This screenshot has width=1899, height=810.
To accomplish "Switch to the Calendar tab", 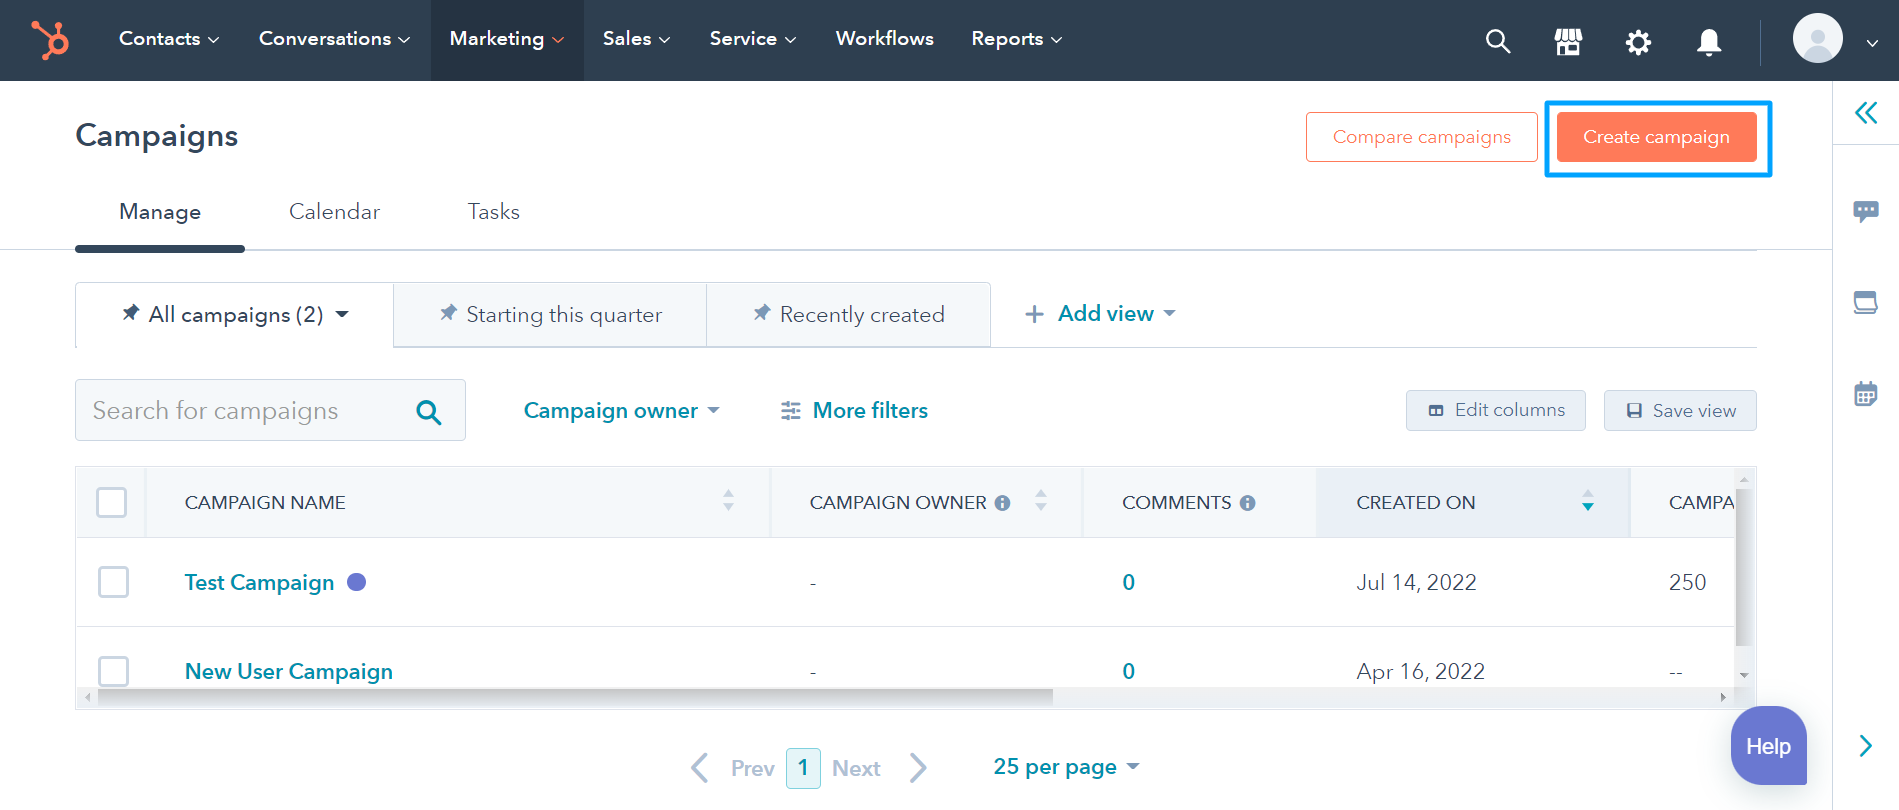I will tap(334, 212).
